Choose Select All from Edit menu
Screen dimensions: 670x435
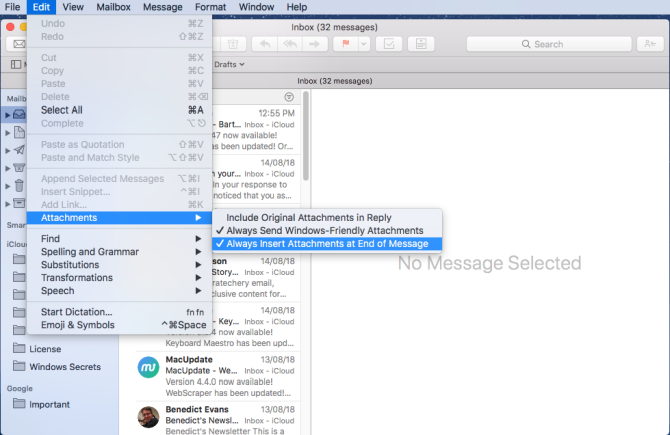(x=119, y=110)
